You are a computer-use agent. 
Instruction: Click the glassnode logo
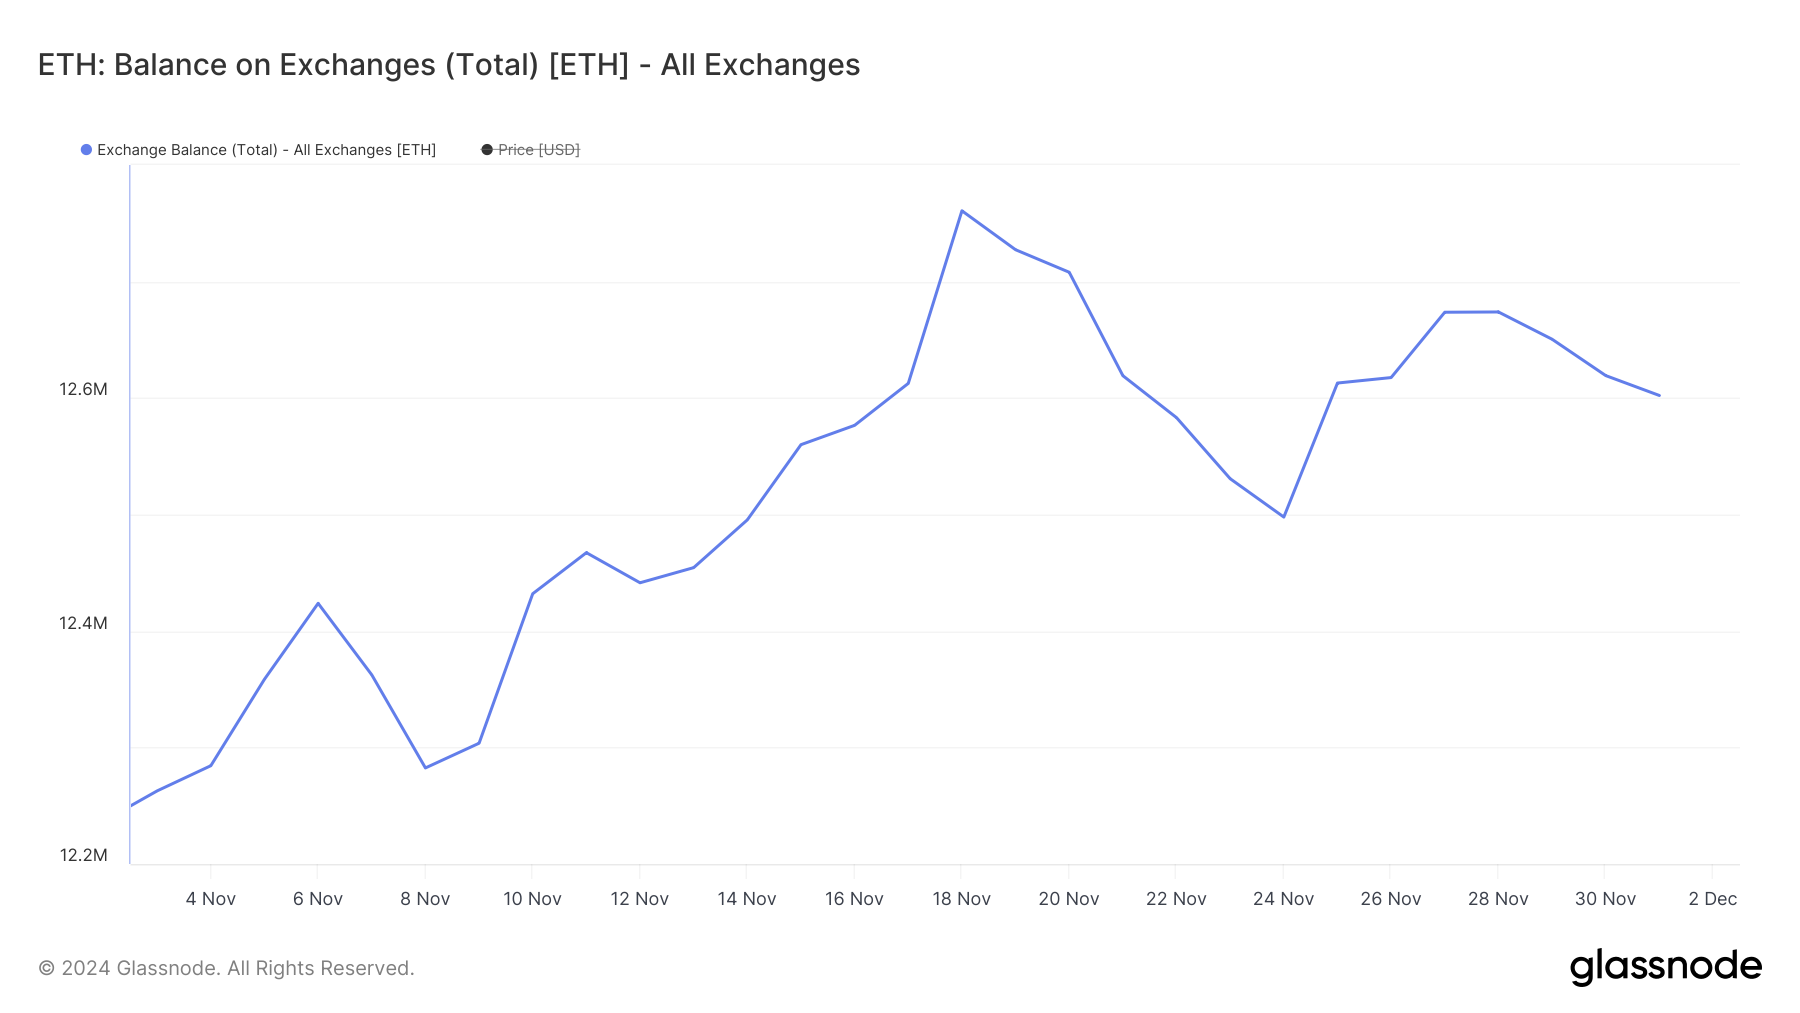(x=1665, y=967)
